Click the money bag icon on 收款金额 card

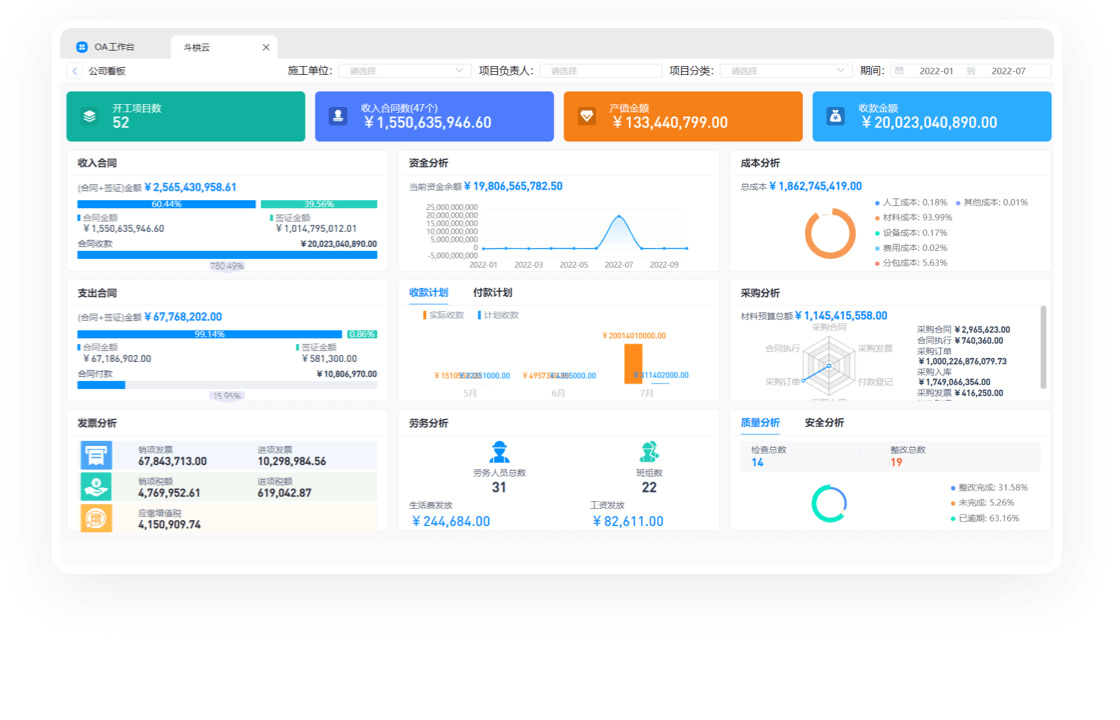(835, 116)
